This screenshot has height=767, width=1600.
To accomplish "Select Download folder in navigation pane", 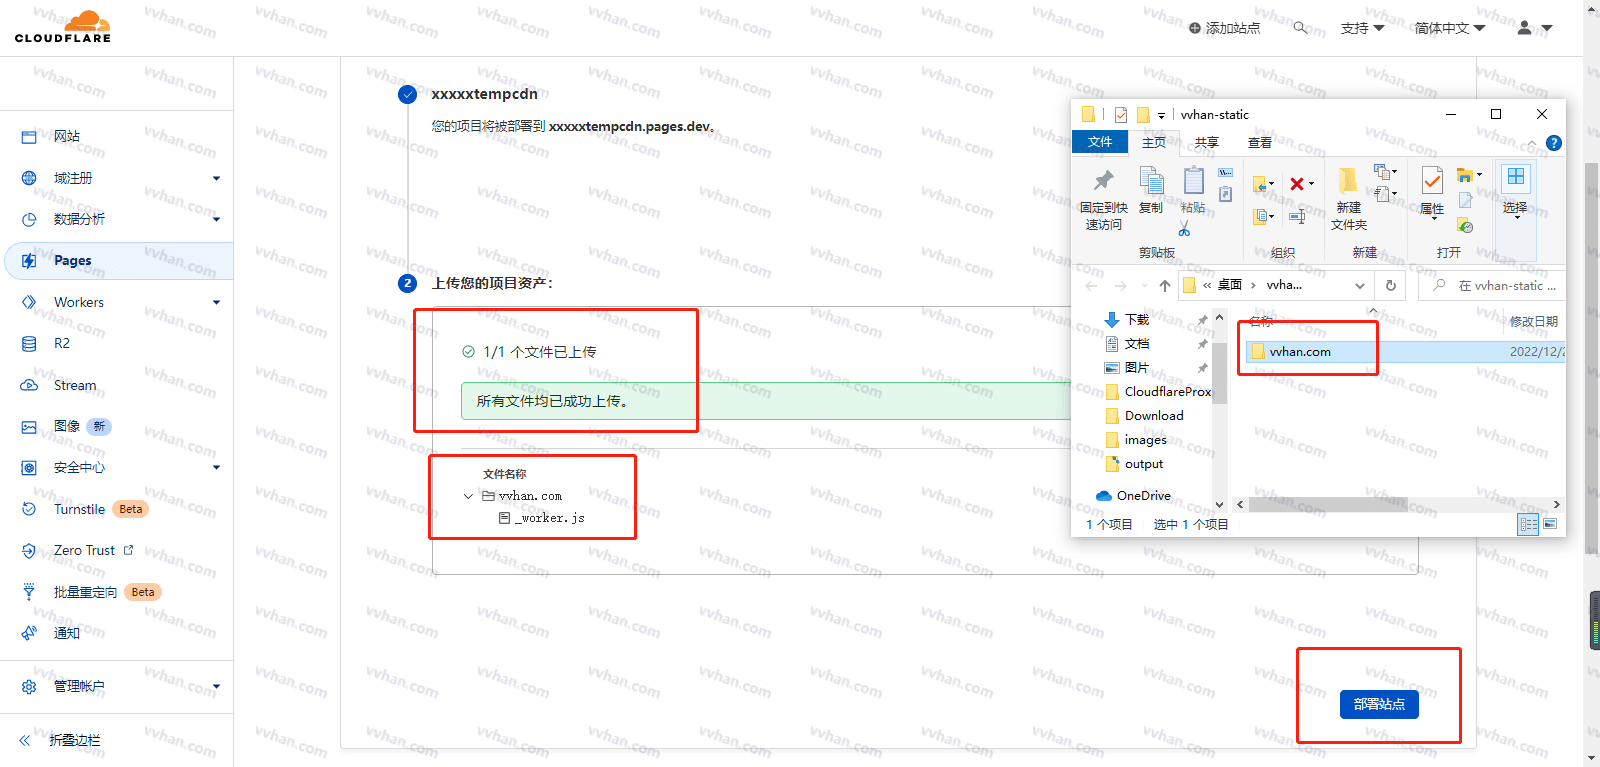I will [x=1155, y=415].
